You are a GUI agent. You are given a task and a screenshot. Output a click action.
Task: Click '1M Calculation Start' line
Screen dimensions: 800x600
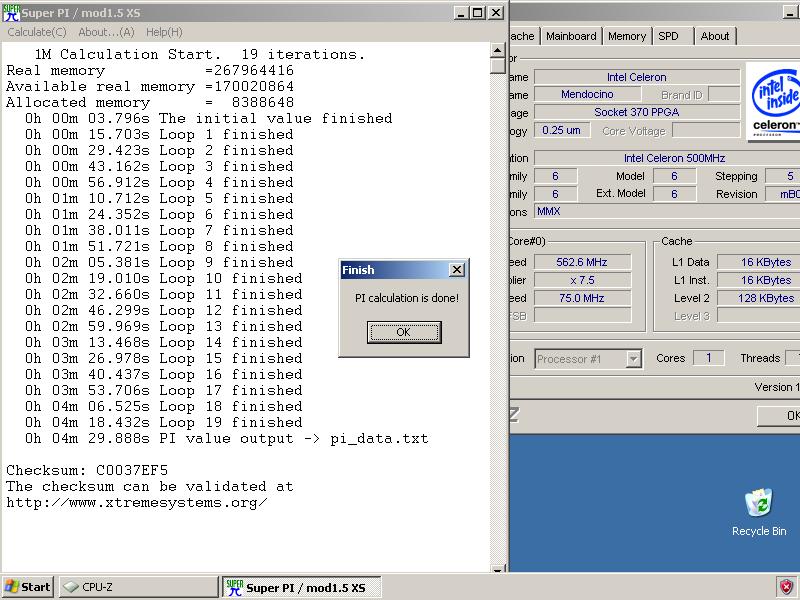(200, 54)
